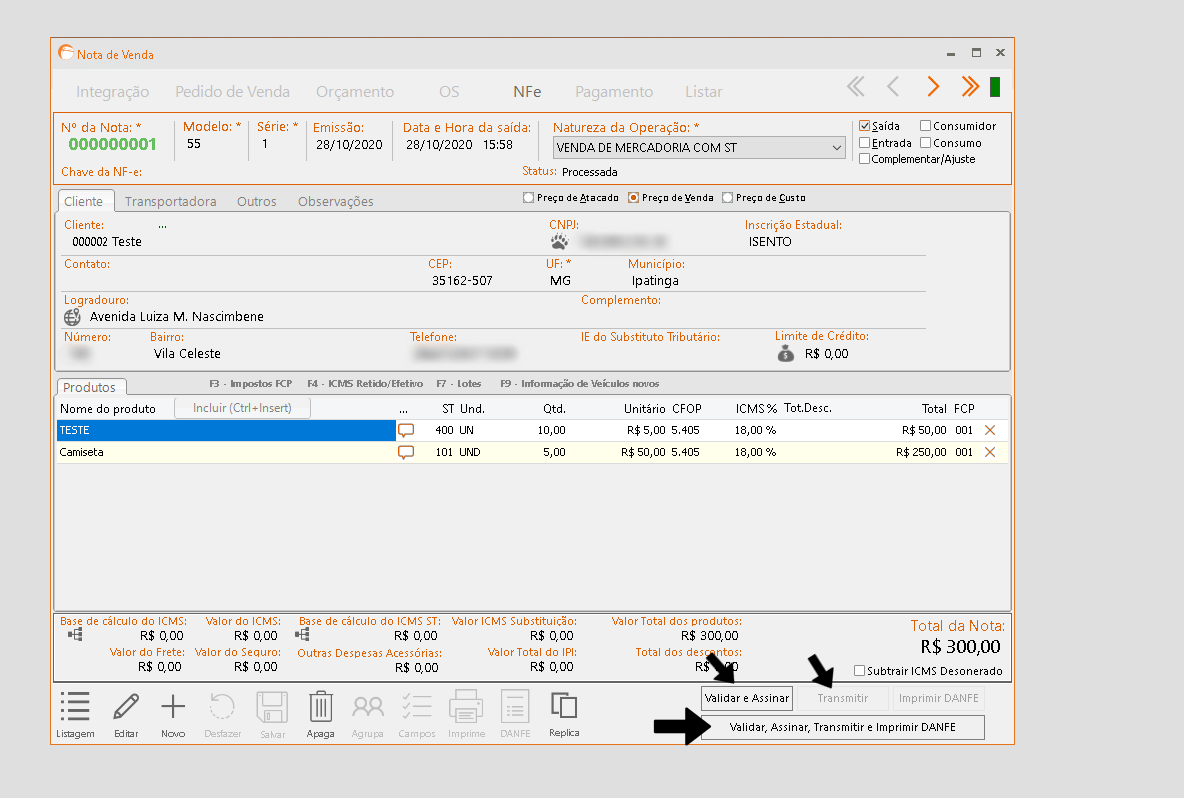
Task: Open the OS menu
Action: coord(449,91)
